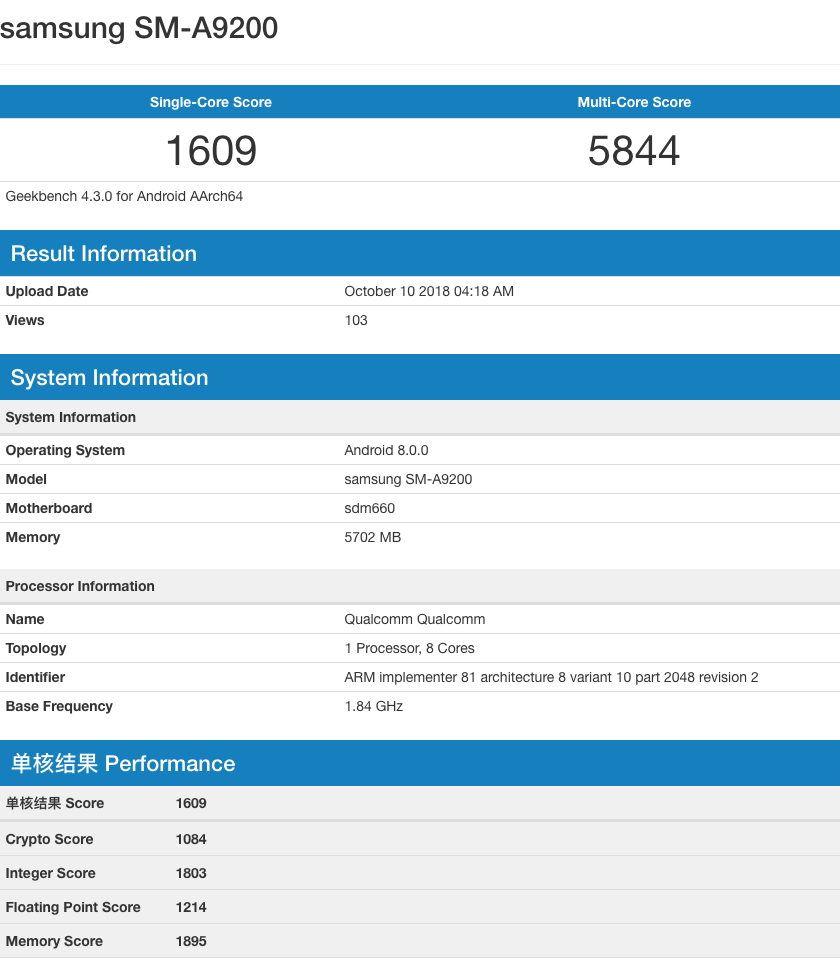
Task: Click the Qualcomm Qualcomm processor name
Action: tap(414, 619)
